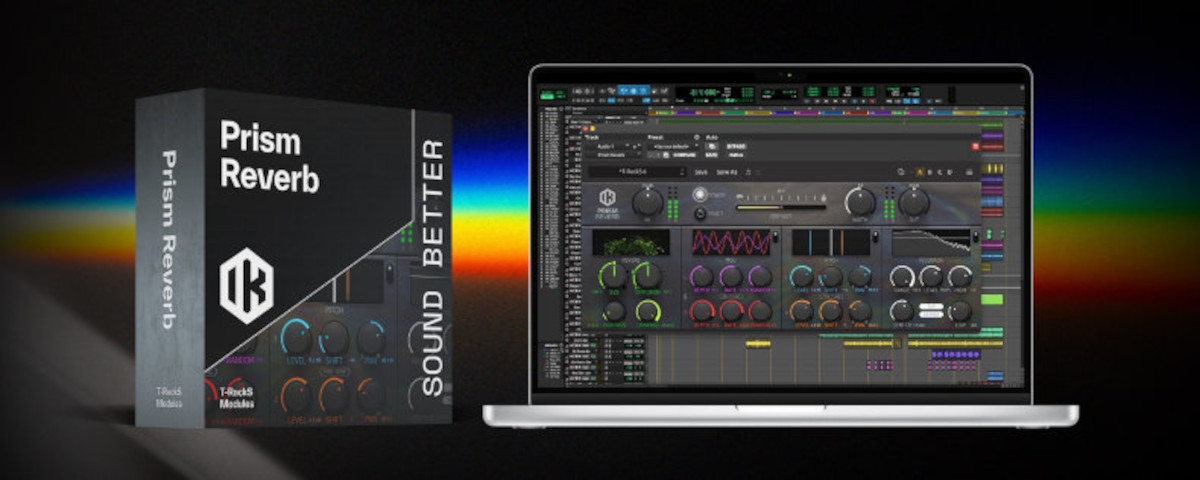Viewport: 1200px width, 480px height.
Task: Click the lower white pill button in RESONATOR
Action: tap(931, 314)
